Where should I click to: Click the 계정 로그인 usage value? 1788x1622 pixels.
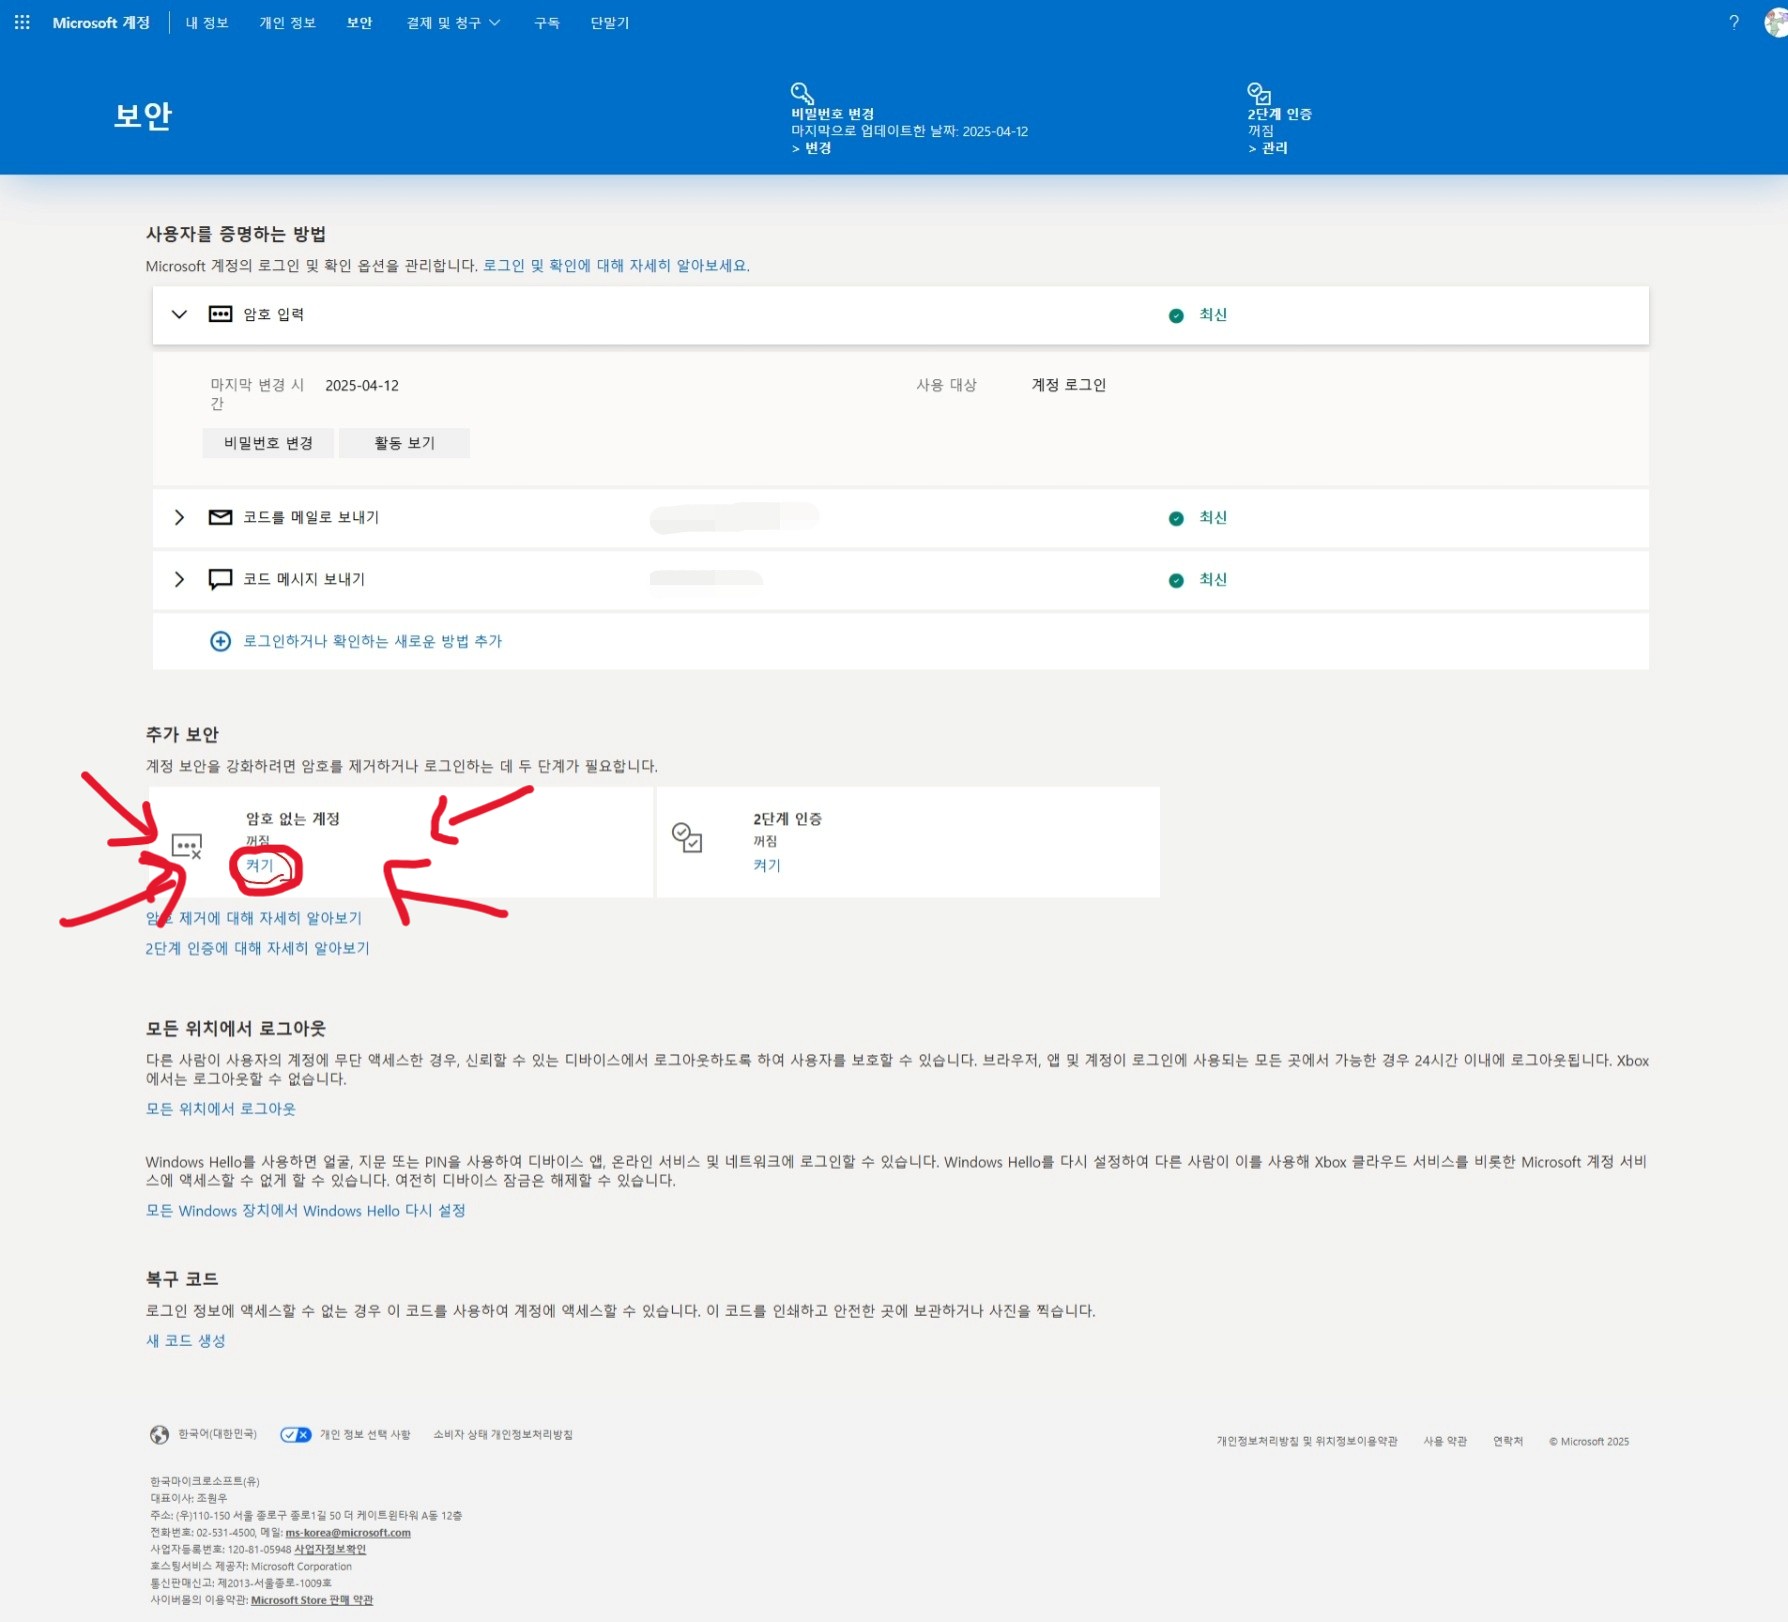1069,385
